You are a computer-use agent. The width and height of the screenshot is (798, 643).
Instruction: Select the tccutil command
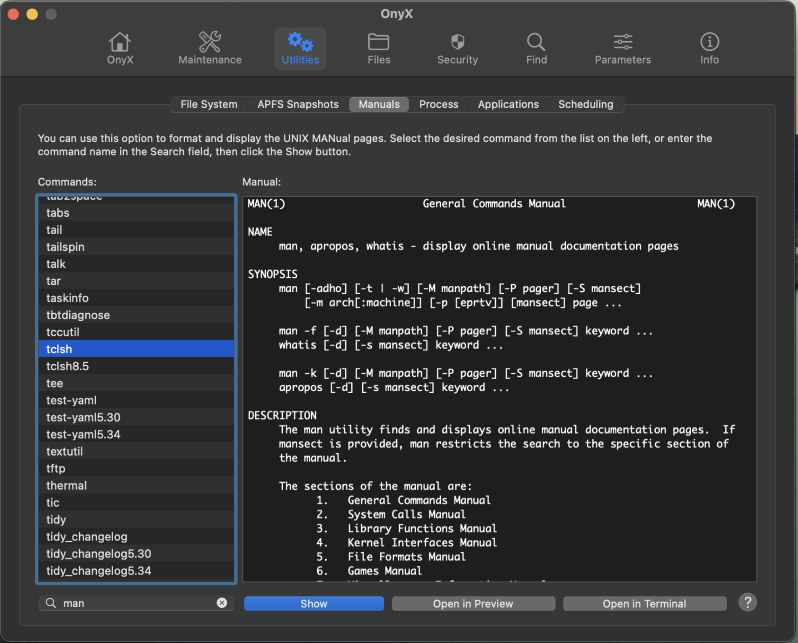(x=136, y=332)
